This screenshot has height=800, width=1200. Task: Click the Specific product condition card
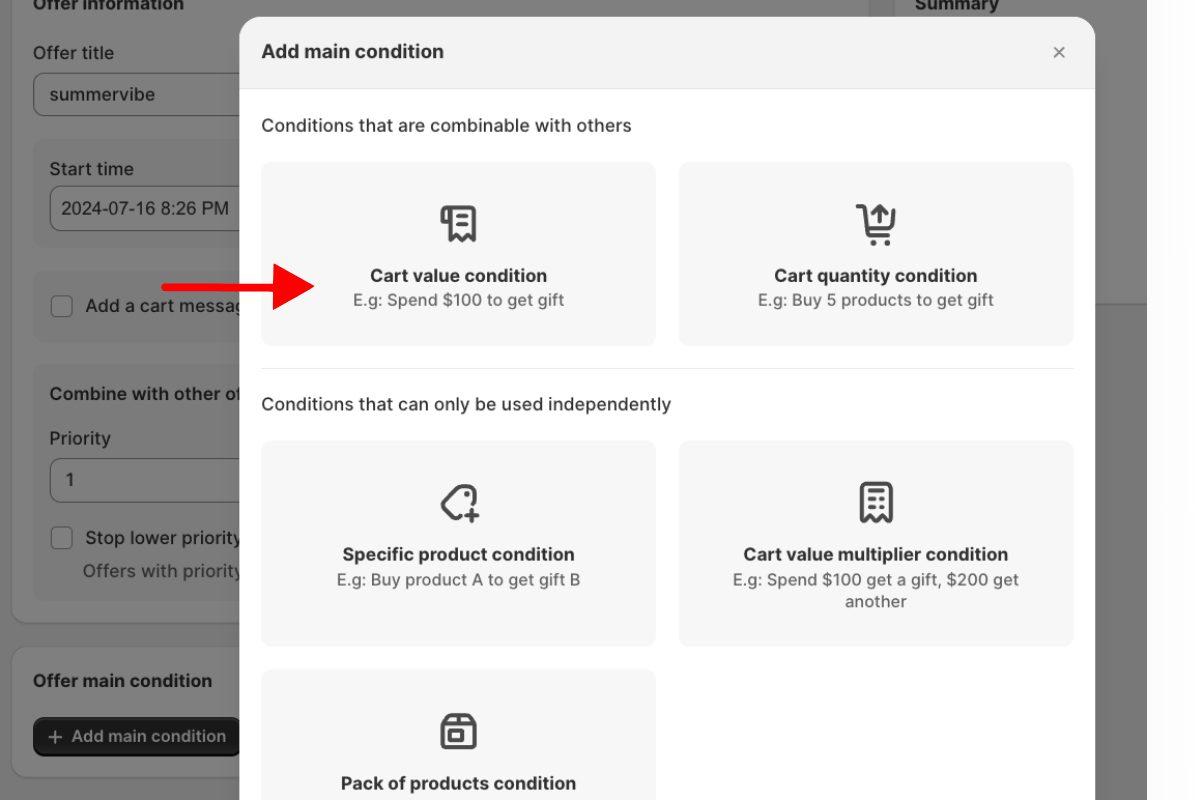tap(458, 543)
